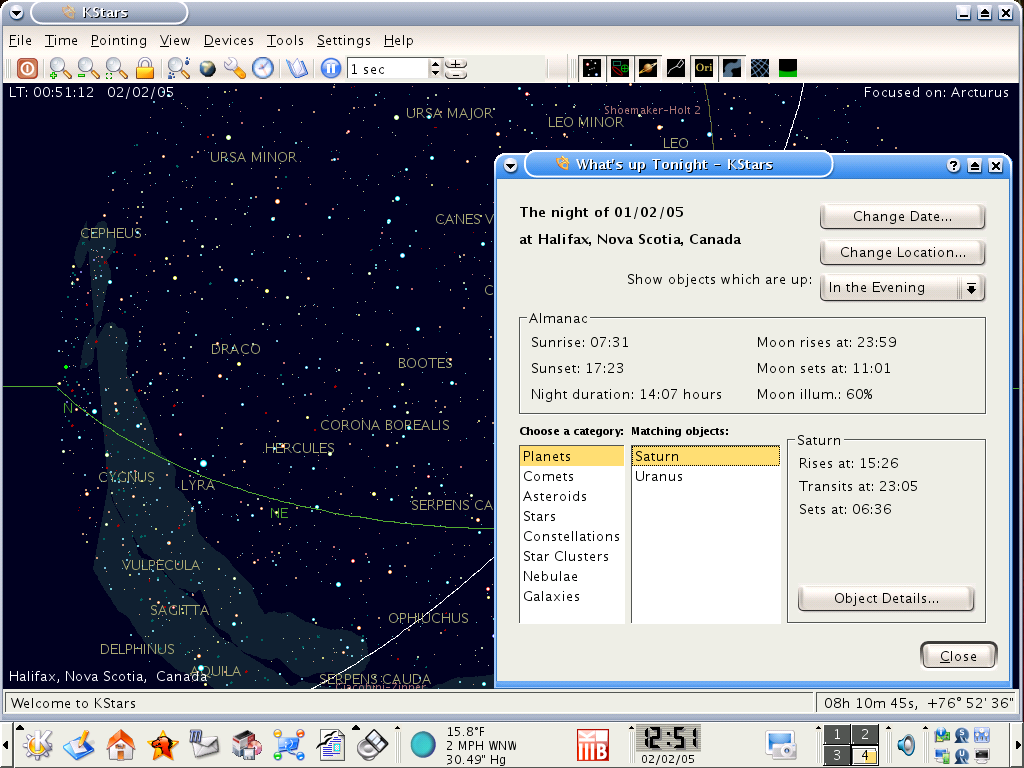Open the wrench configure icon
1024x768 pixels.
tap(234, 68)
